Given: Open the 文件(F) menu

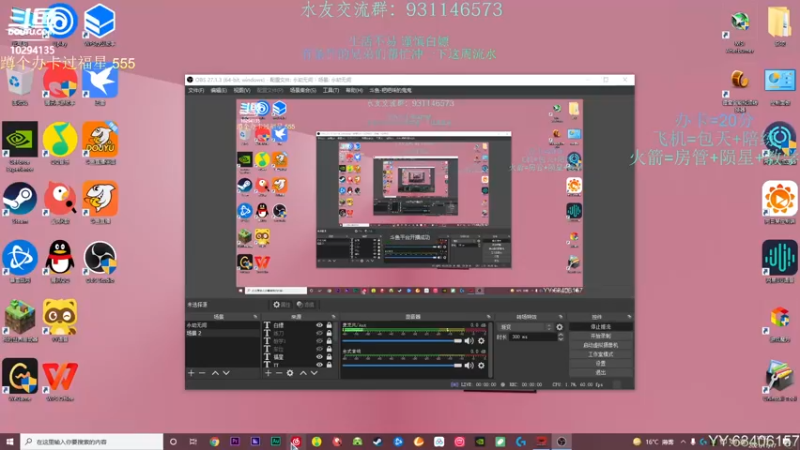Looking at the screenshot, I should pos(196,90).
